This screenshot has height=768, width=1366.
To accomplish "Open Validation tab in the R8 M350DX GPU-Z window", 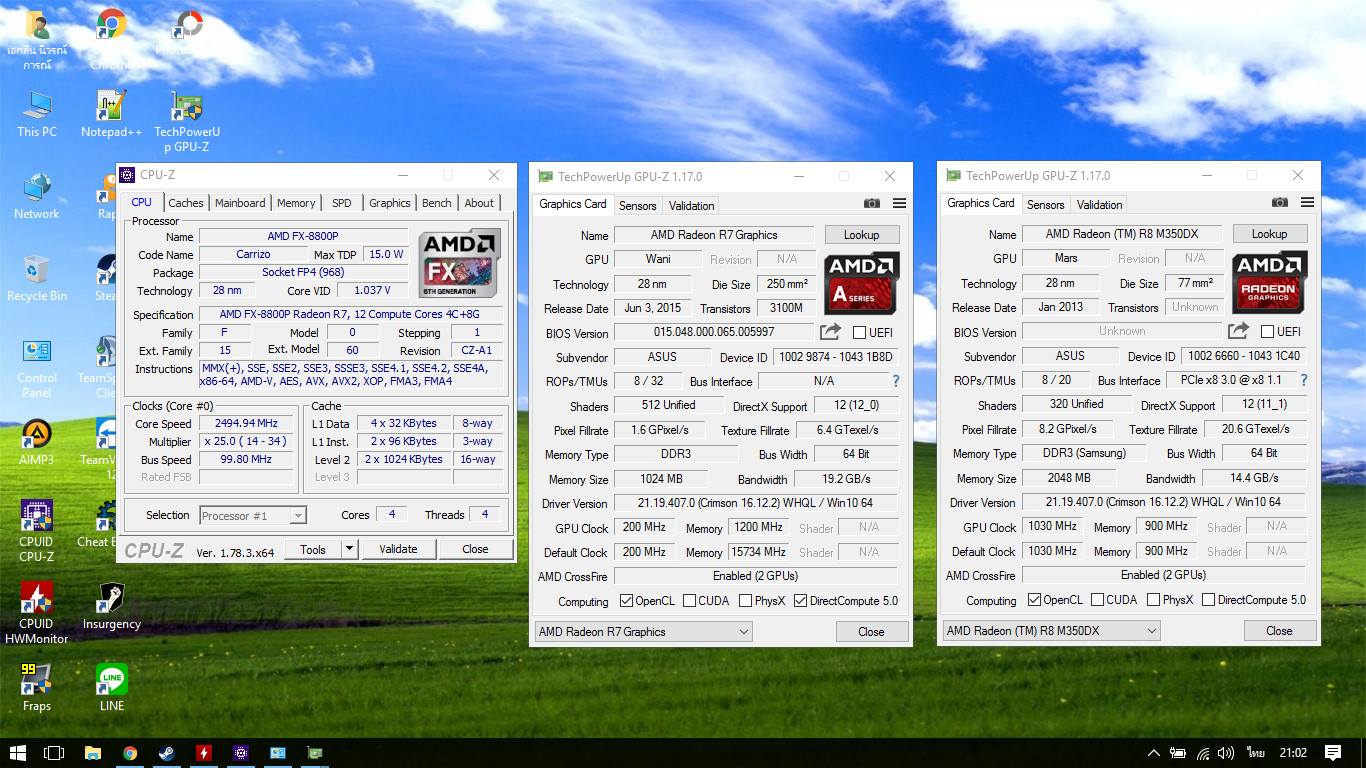I will (x=1100, y=205).
